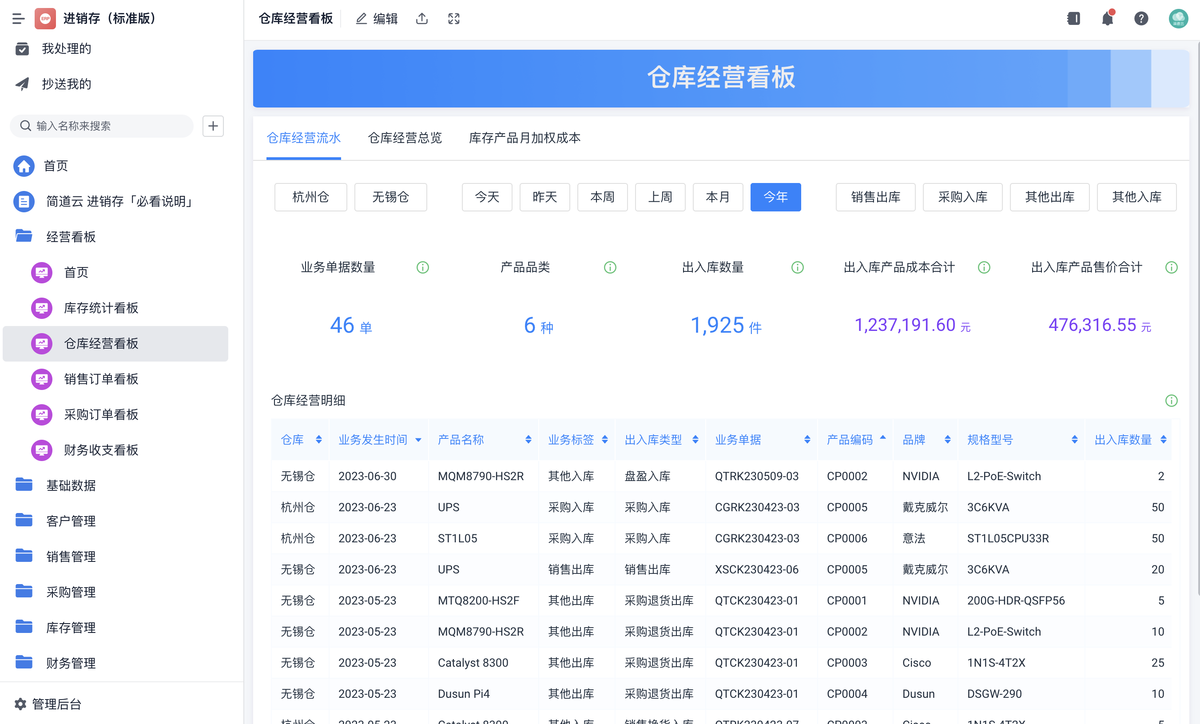The image size is (1200, 724).
Task: Click the info icon next to 业务单据数量
Action: coord(423,268)
